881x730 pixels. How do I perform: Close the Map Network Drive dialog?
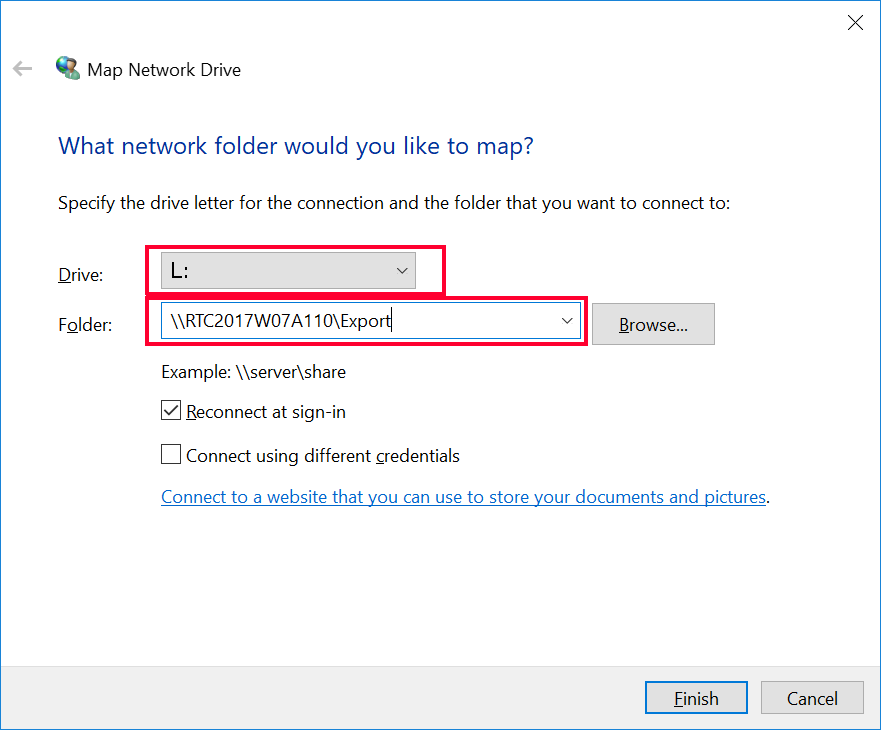[x=855, y=22]
